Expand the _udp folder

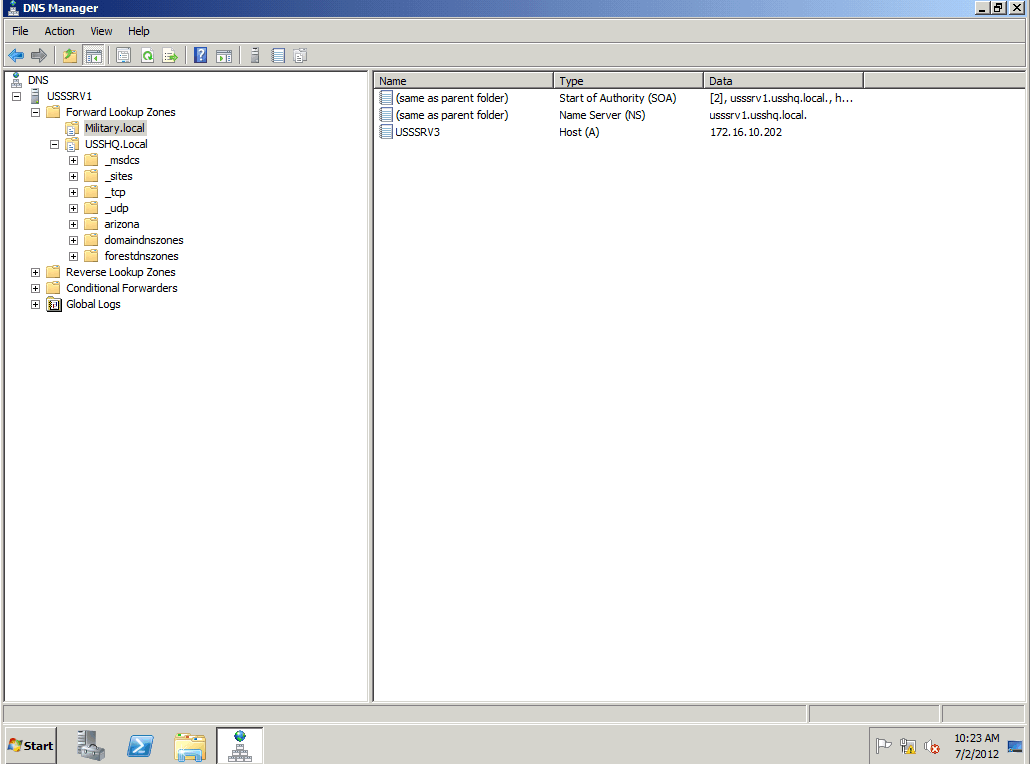coord(74,208)
